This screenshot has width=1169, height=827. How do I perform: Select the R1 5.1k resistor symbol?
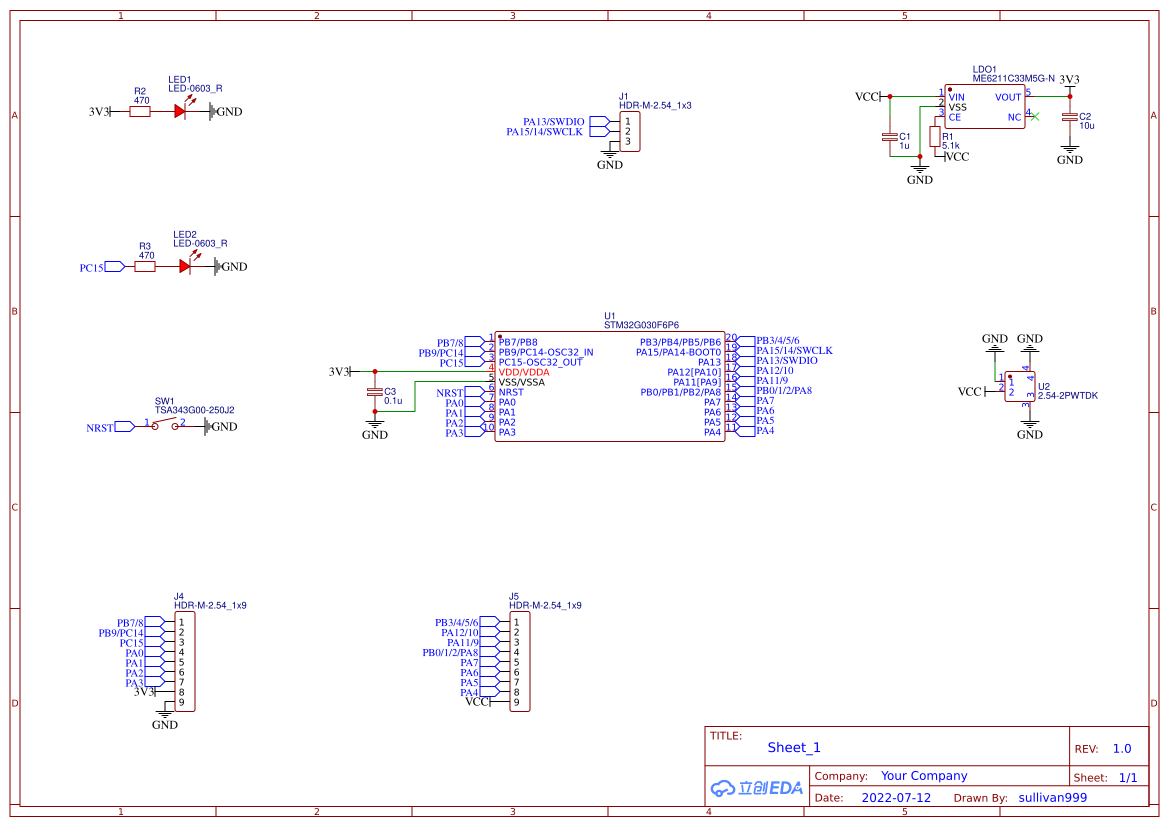coord(935,136)
